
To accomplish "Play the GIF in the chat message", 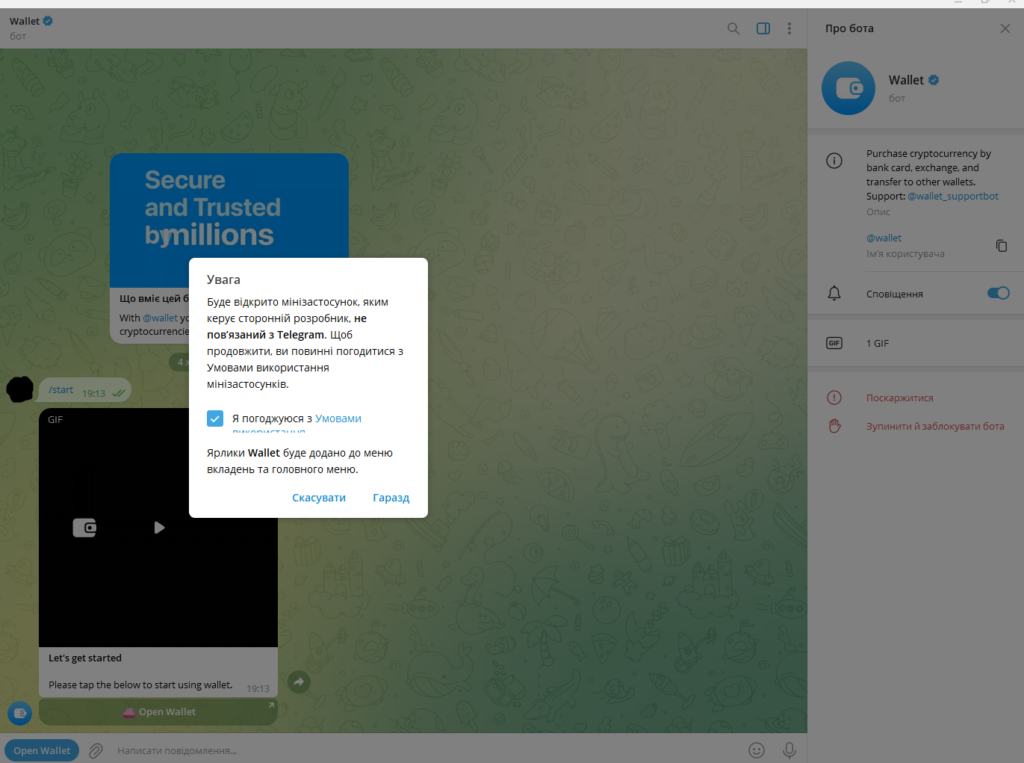I will pyautogui.click(x=158, y=528).
